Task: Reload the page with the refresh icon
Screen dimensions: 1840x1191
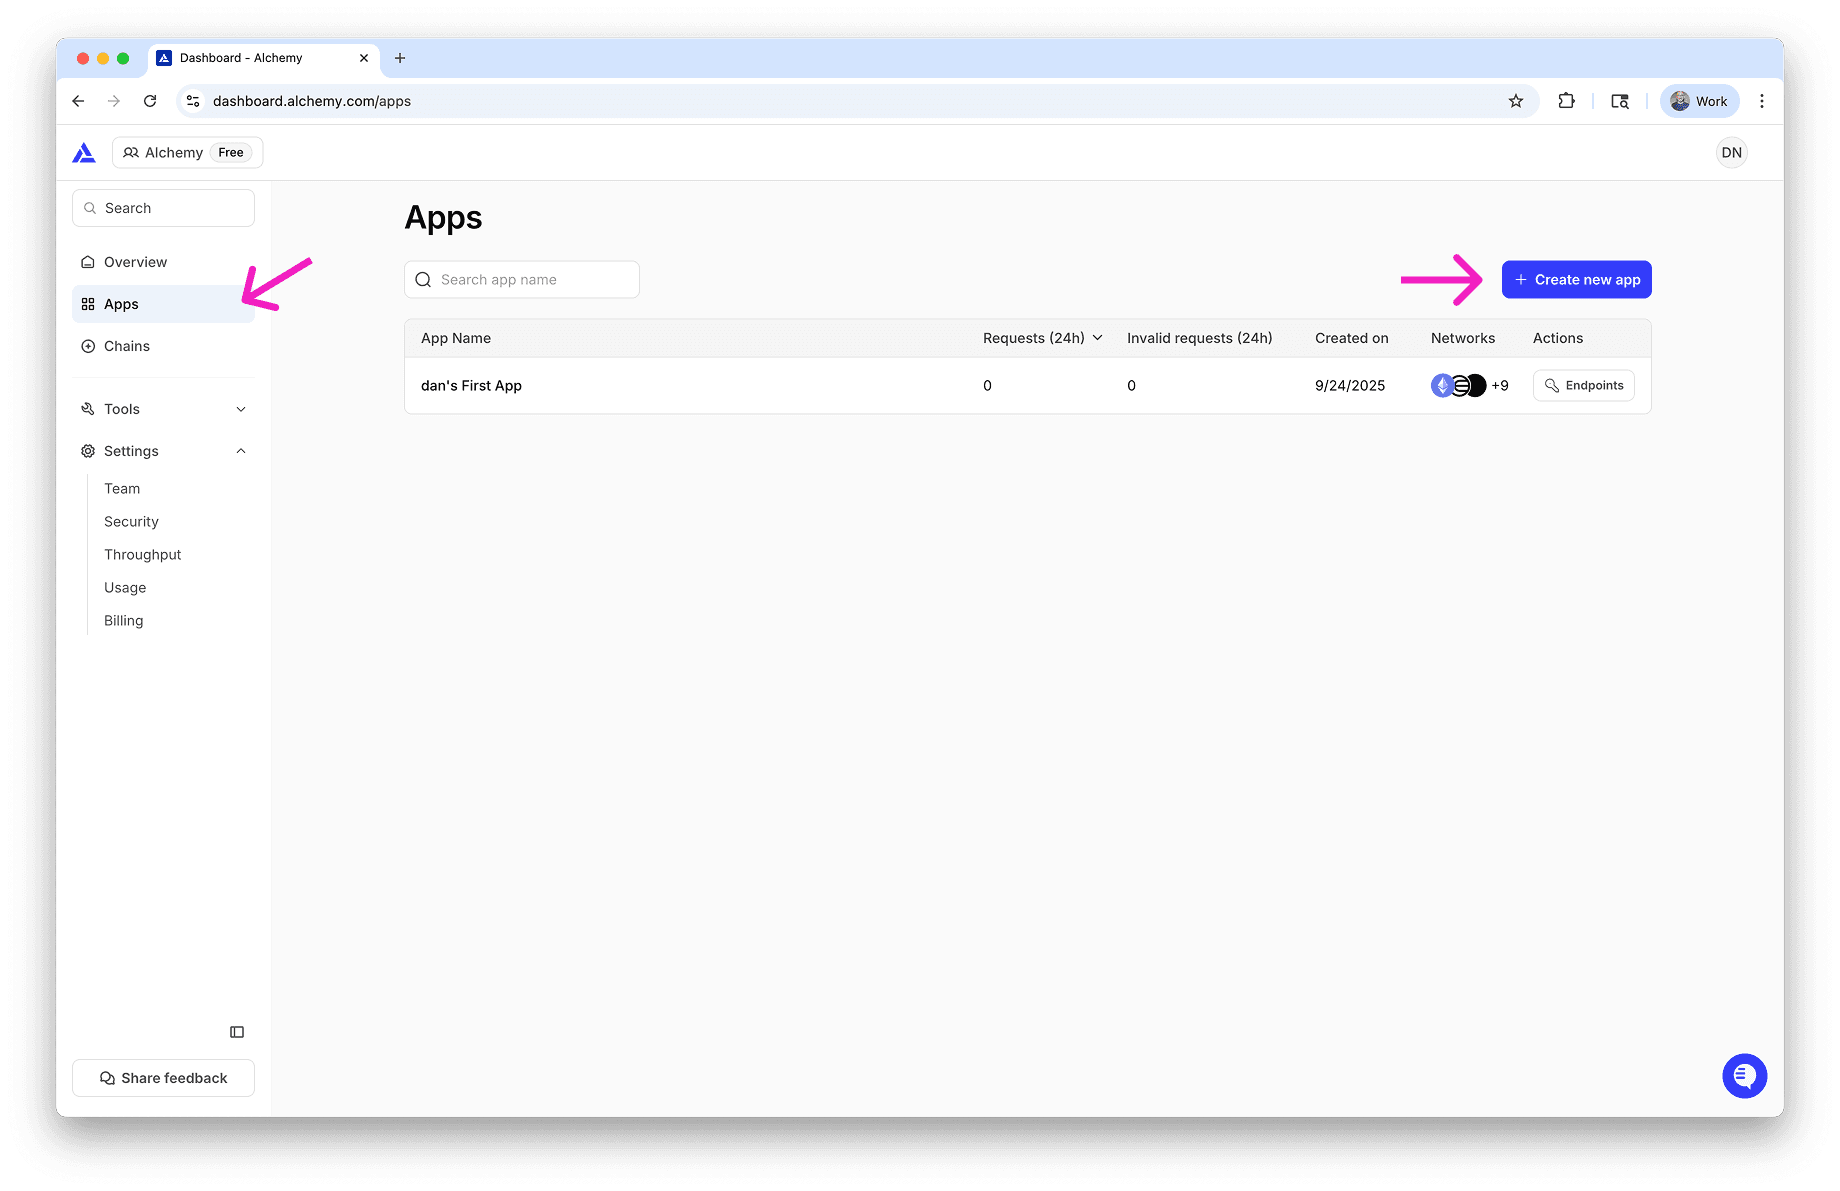Action: (x=150, y=100)
